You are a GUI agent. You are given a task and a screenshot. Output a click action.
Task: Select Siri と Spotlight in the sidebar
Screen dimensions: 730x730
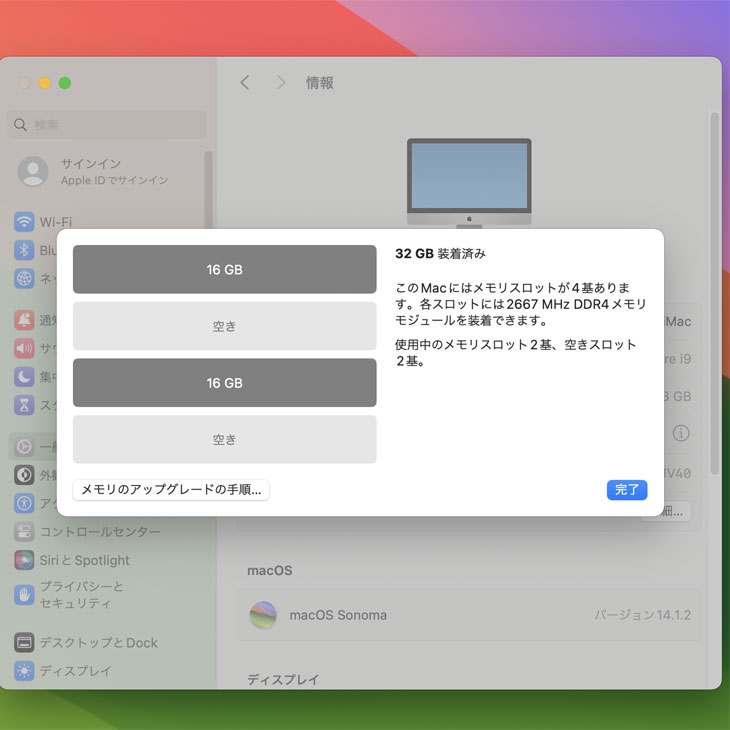coord(84,560)
